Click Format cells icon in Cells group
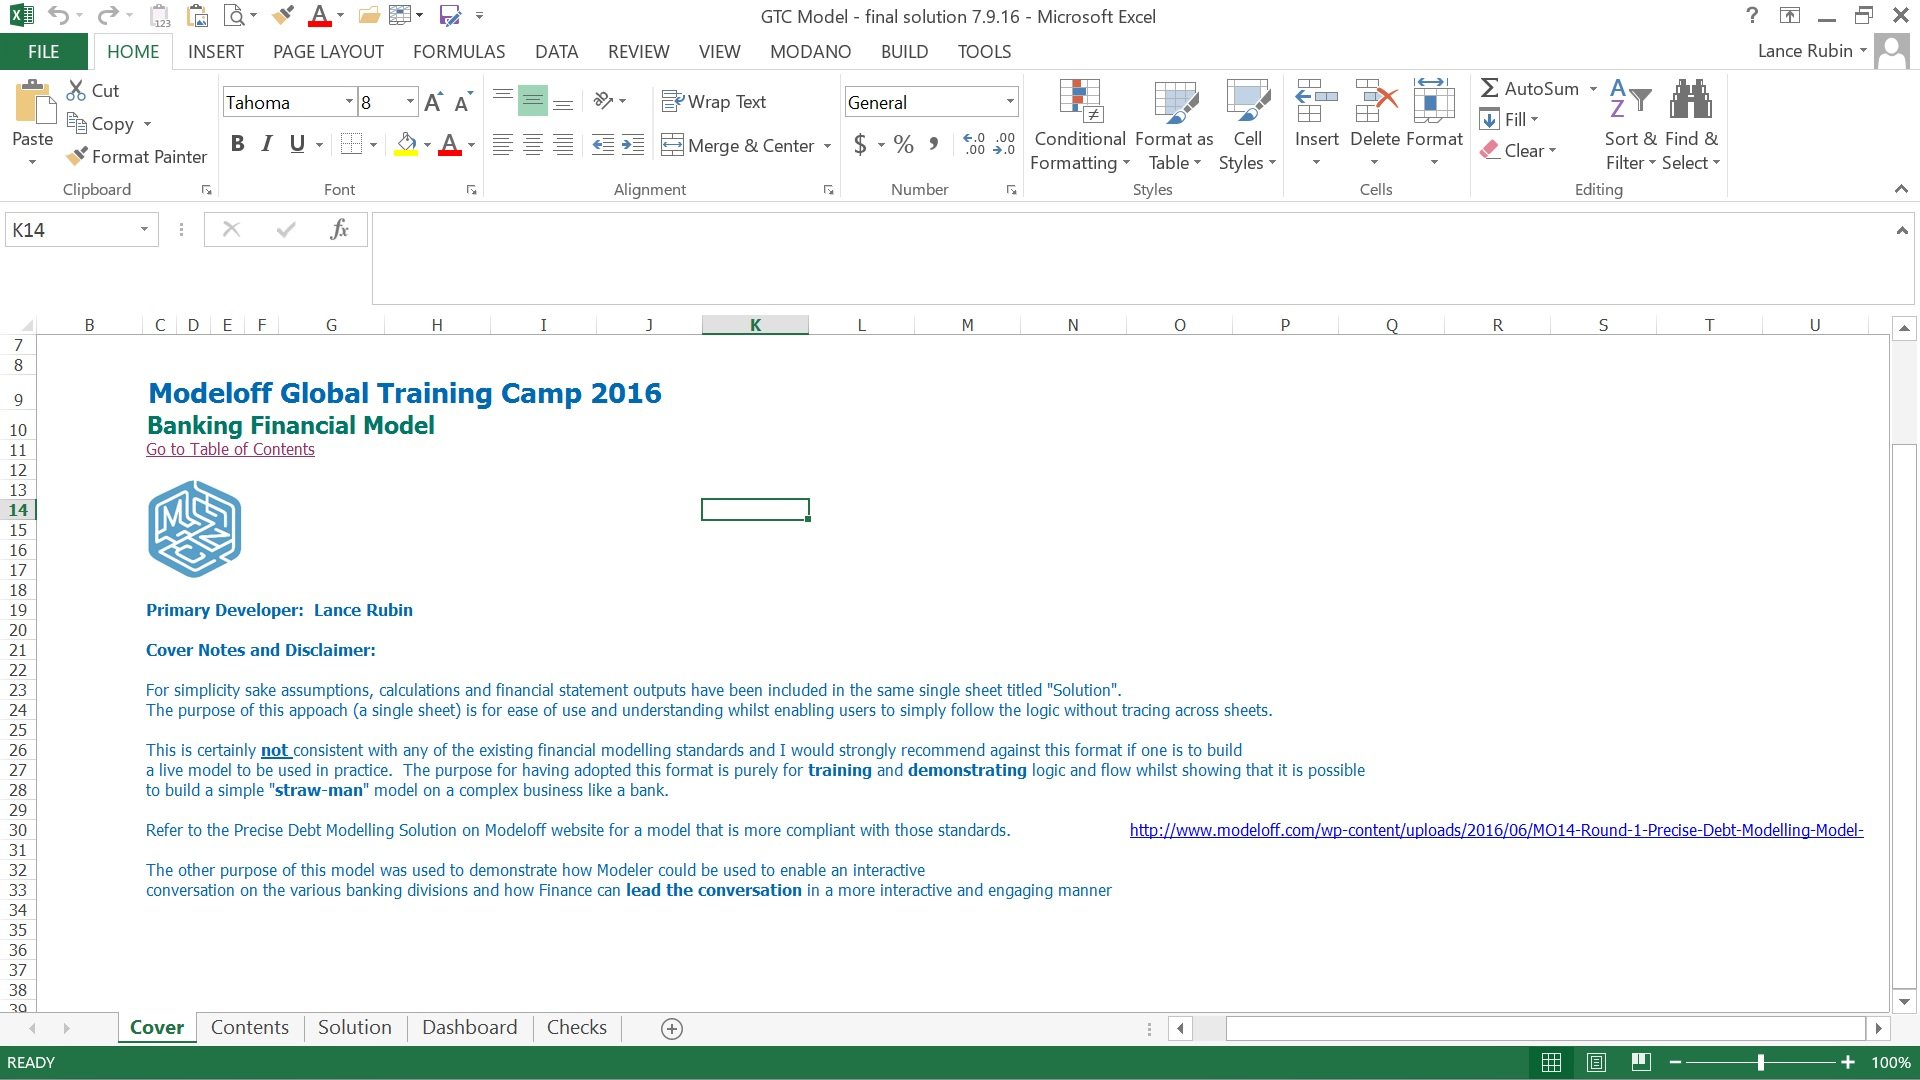 [x=1434, y=100]
